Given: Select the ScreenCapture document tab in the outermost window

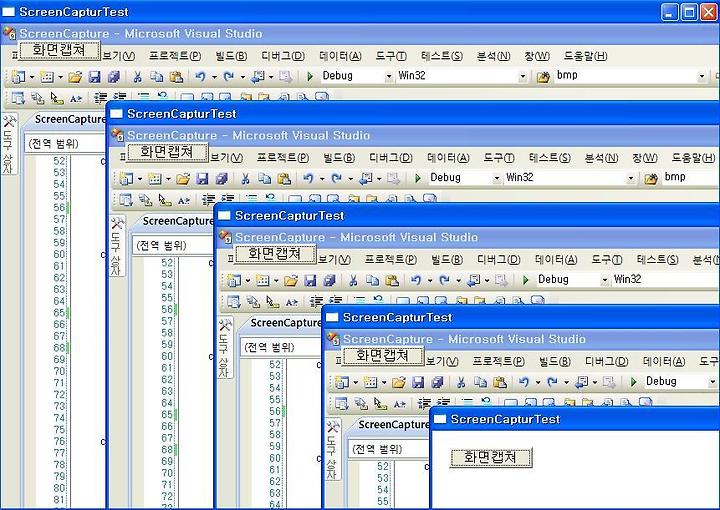Looking at the screenshot, I should [x=68, y=119].
